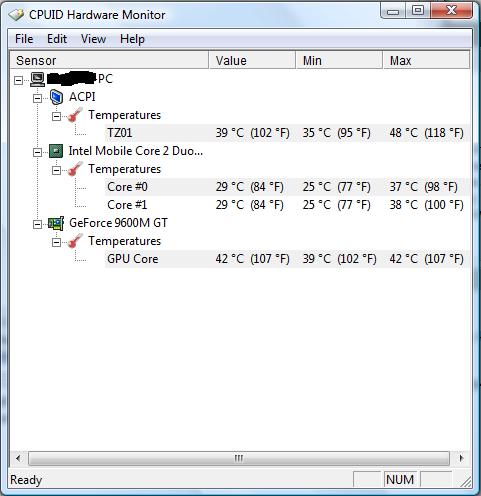Click Core #0 max value 37 °C (98 °F)

(x=424, y=187)
